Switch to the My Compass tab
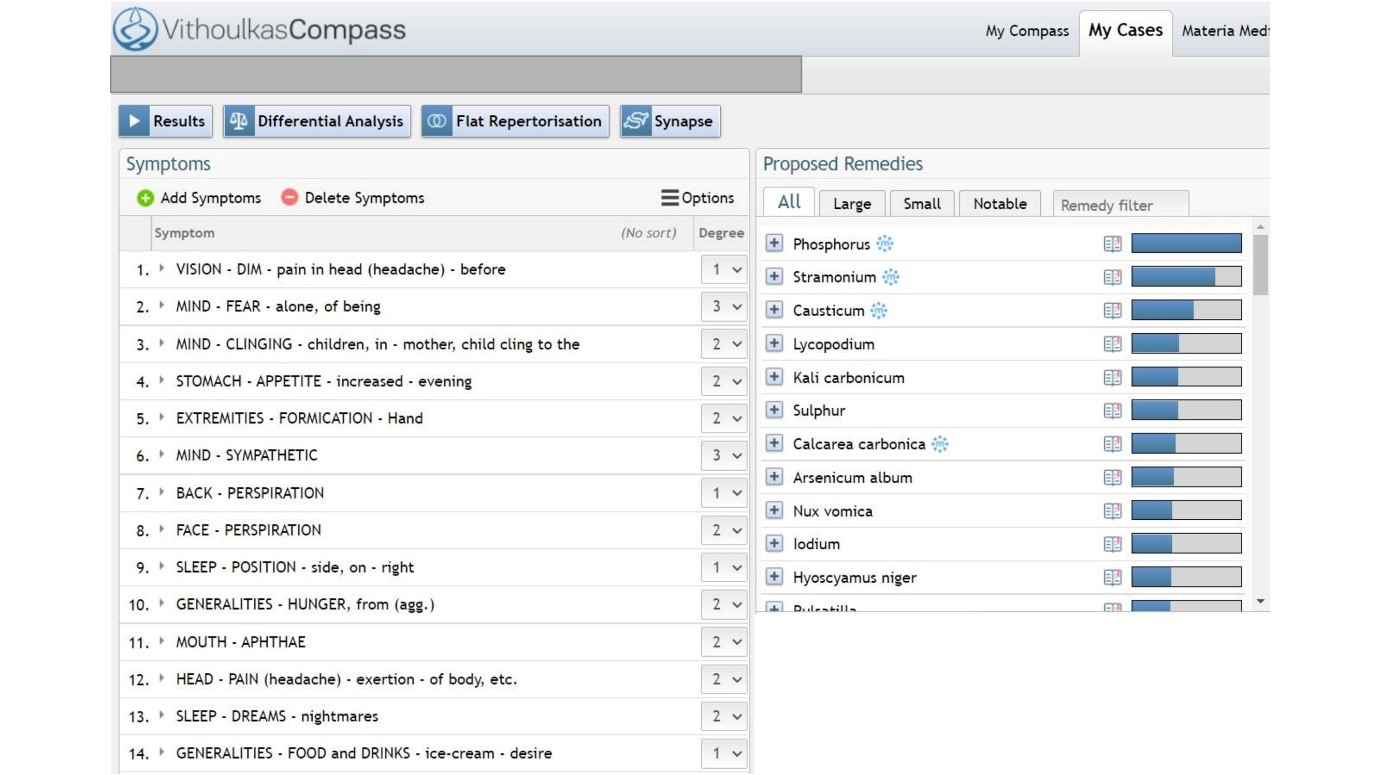 [x=1026, y=31]
